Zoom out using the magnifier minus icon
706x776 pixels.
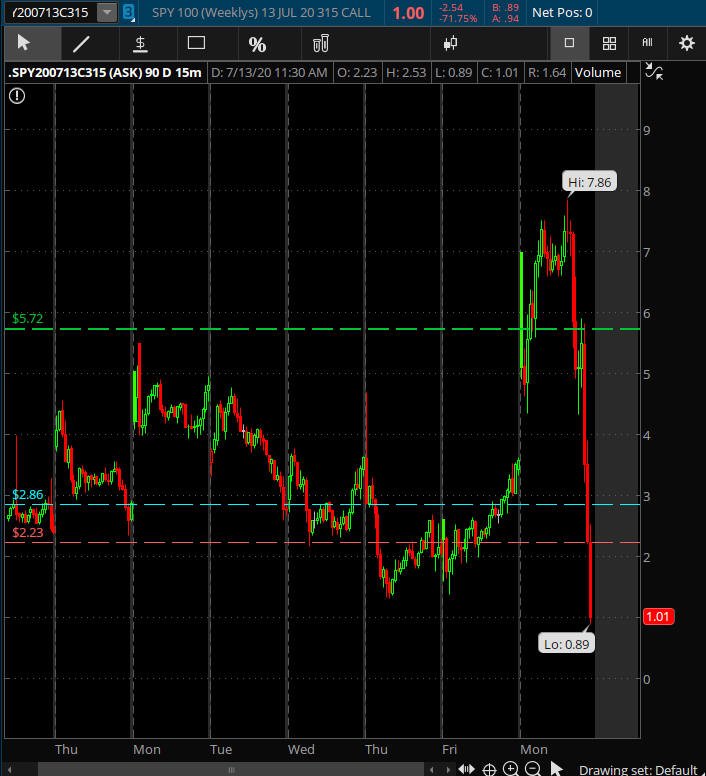[532, 769]
